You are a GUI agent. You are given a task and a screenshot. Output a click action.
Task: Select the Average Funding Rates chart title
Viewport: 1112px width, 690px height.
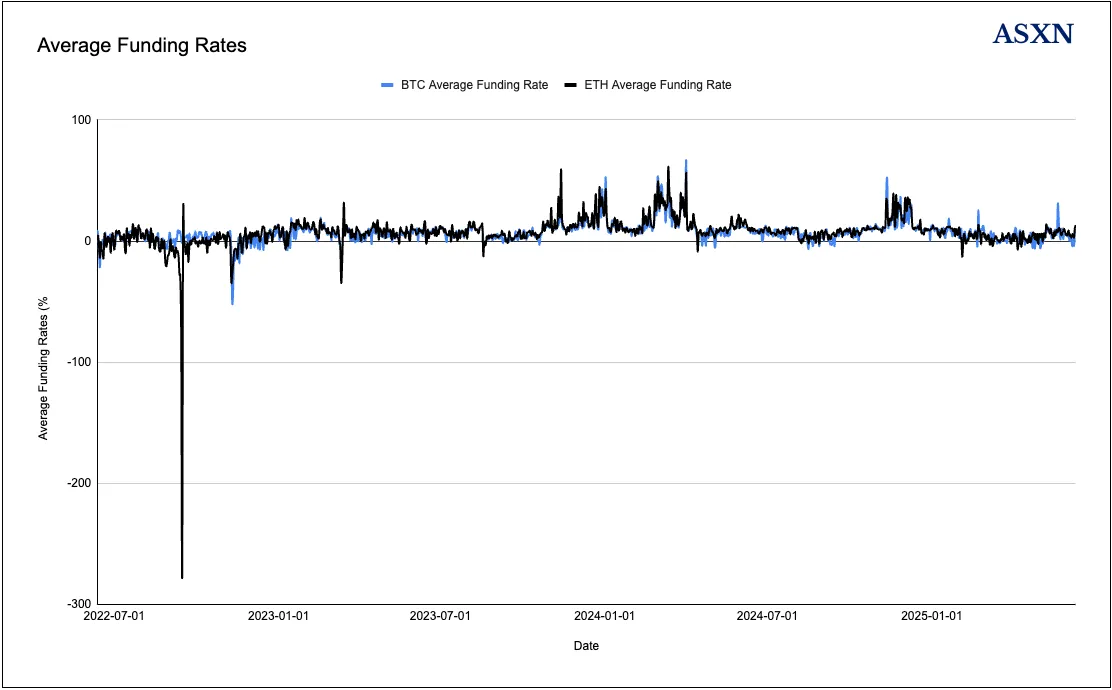point(141,46)
